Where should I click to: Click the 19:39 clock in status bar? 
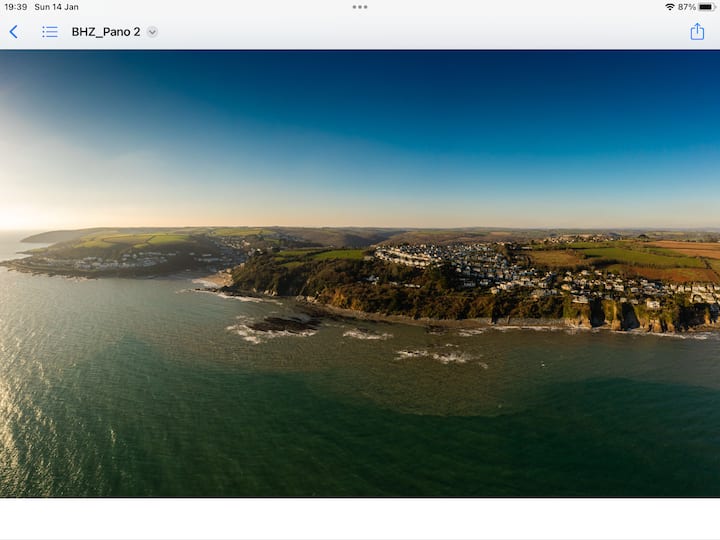(x=16, y=7)
